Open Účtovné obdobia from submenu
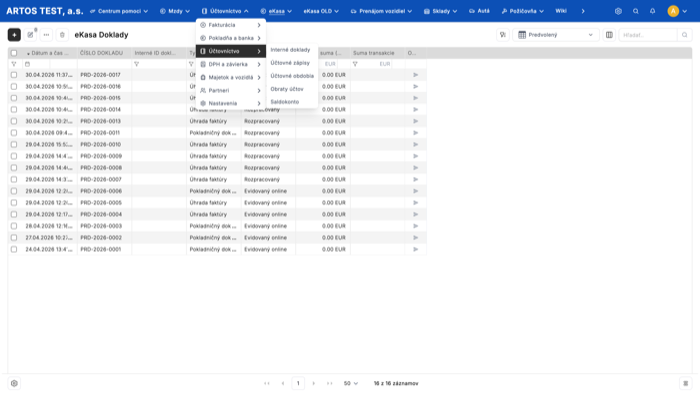Image resolution: width=700 pixels, height=393 pixels. [x=292, y=76]
